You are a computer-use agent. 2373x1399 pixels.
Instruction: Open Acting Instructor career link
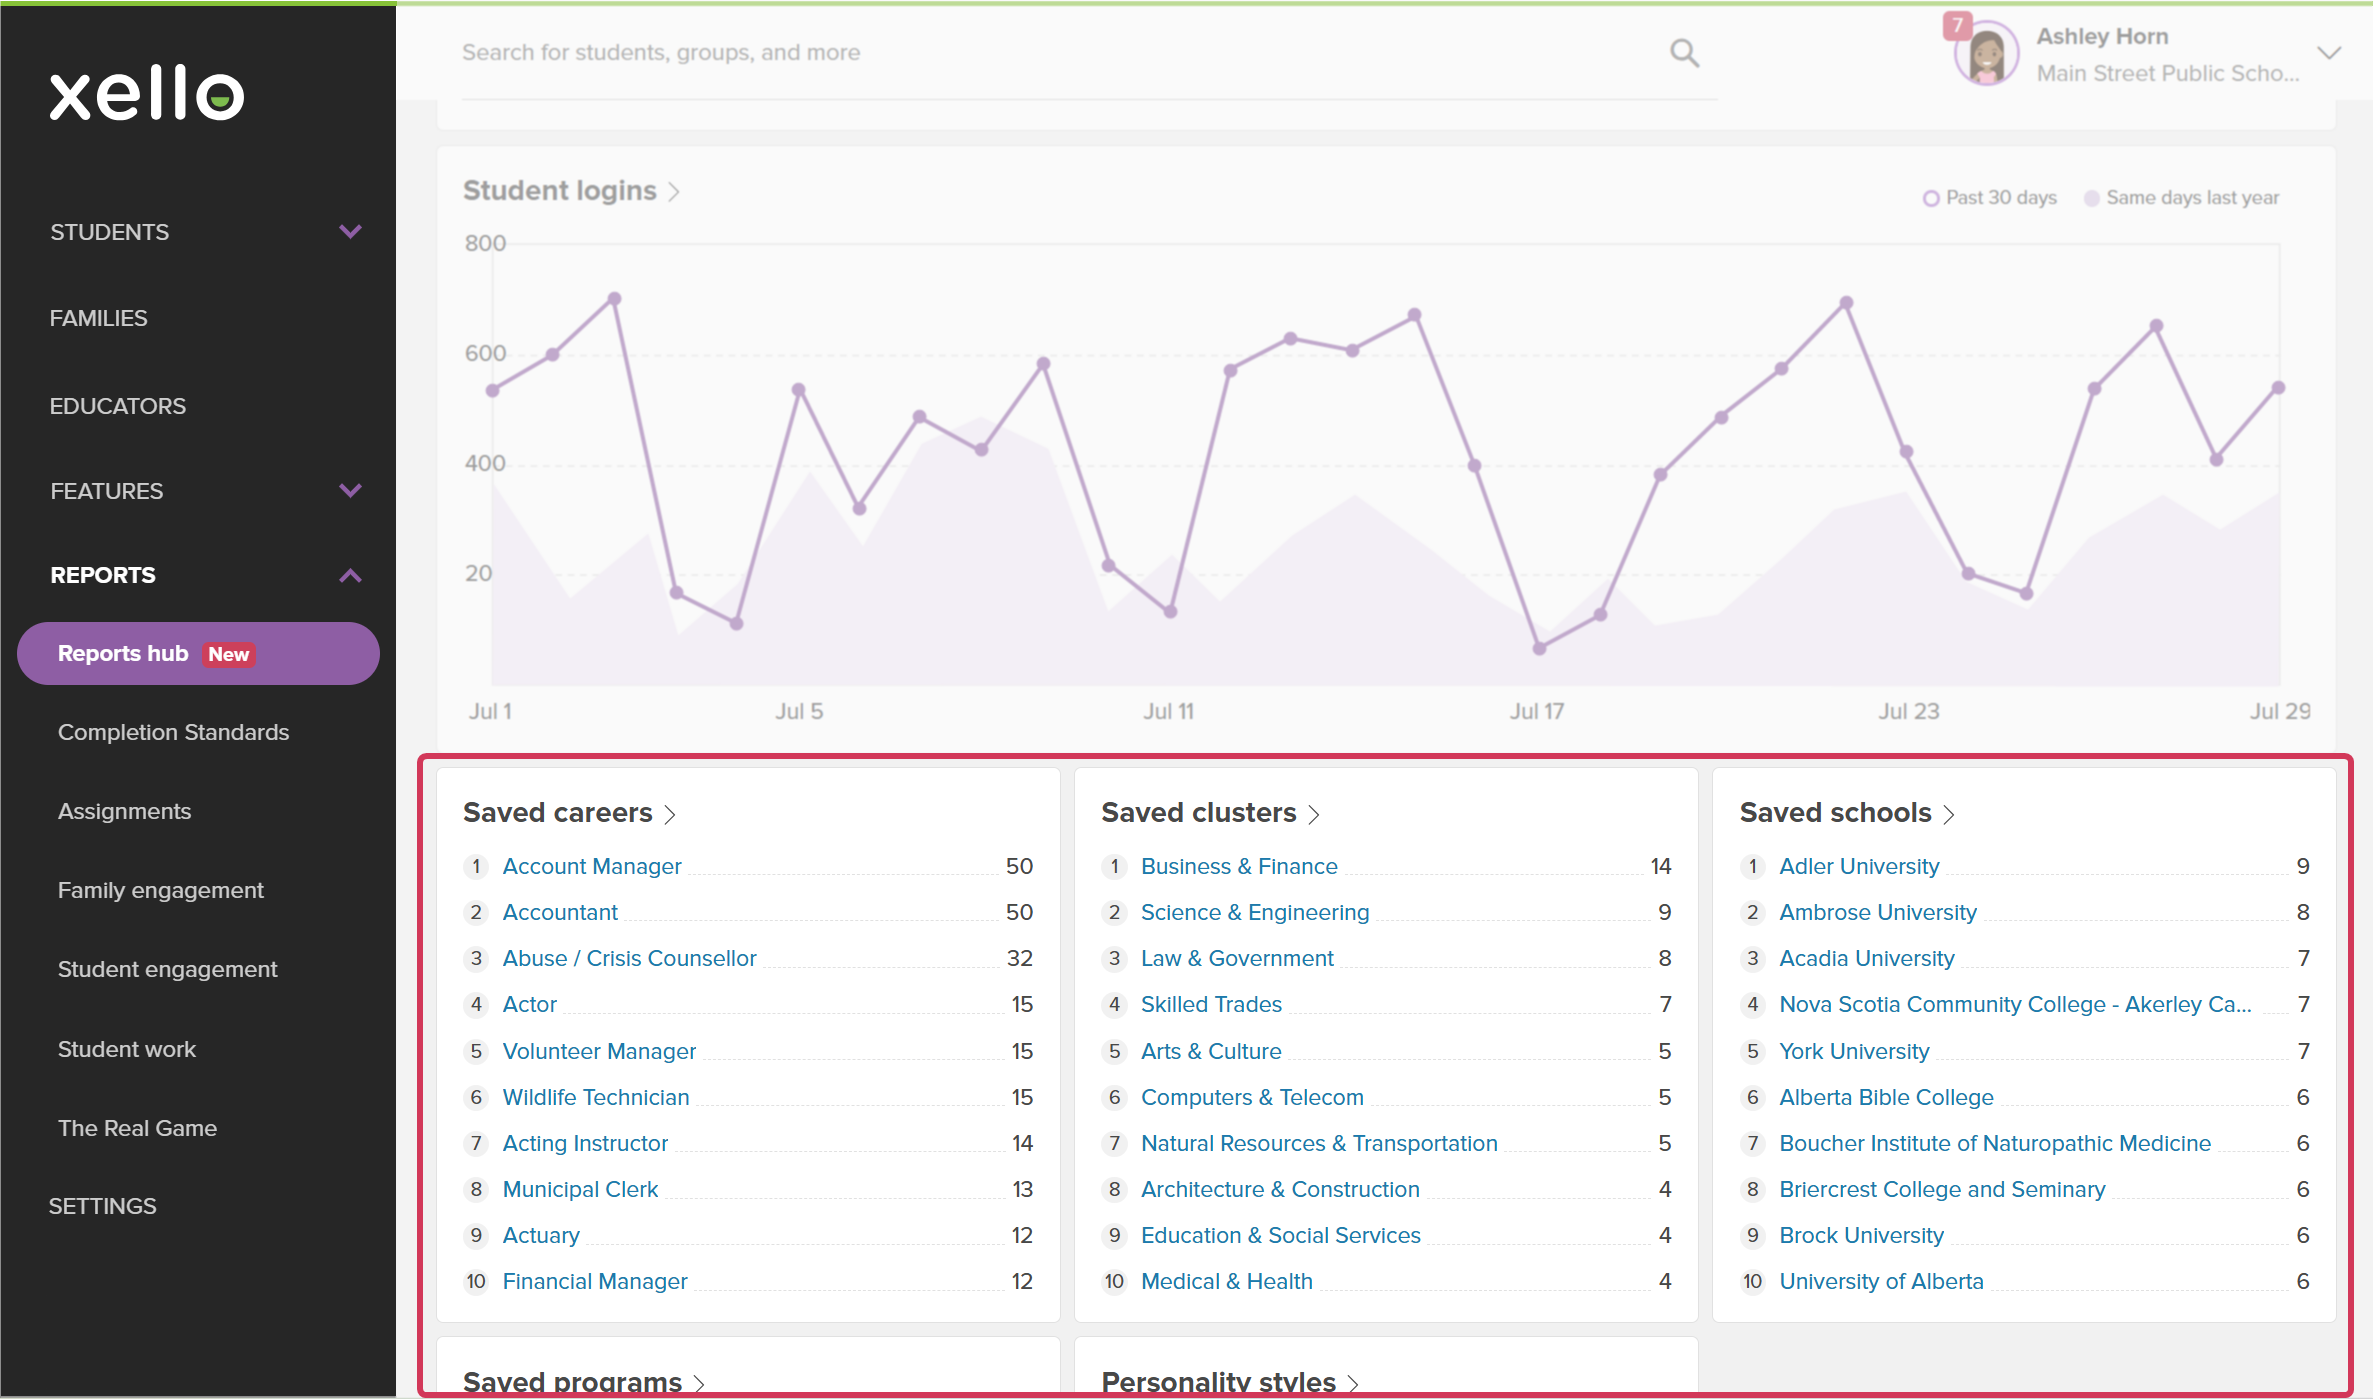click(585, 1143)
